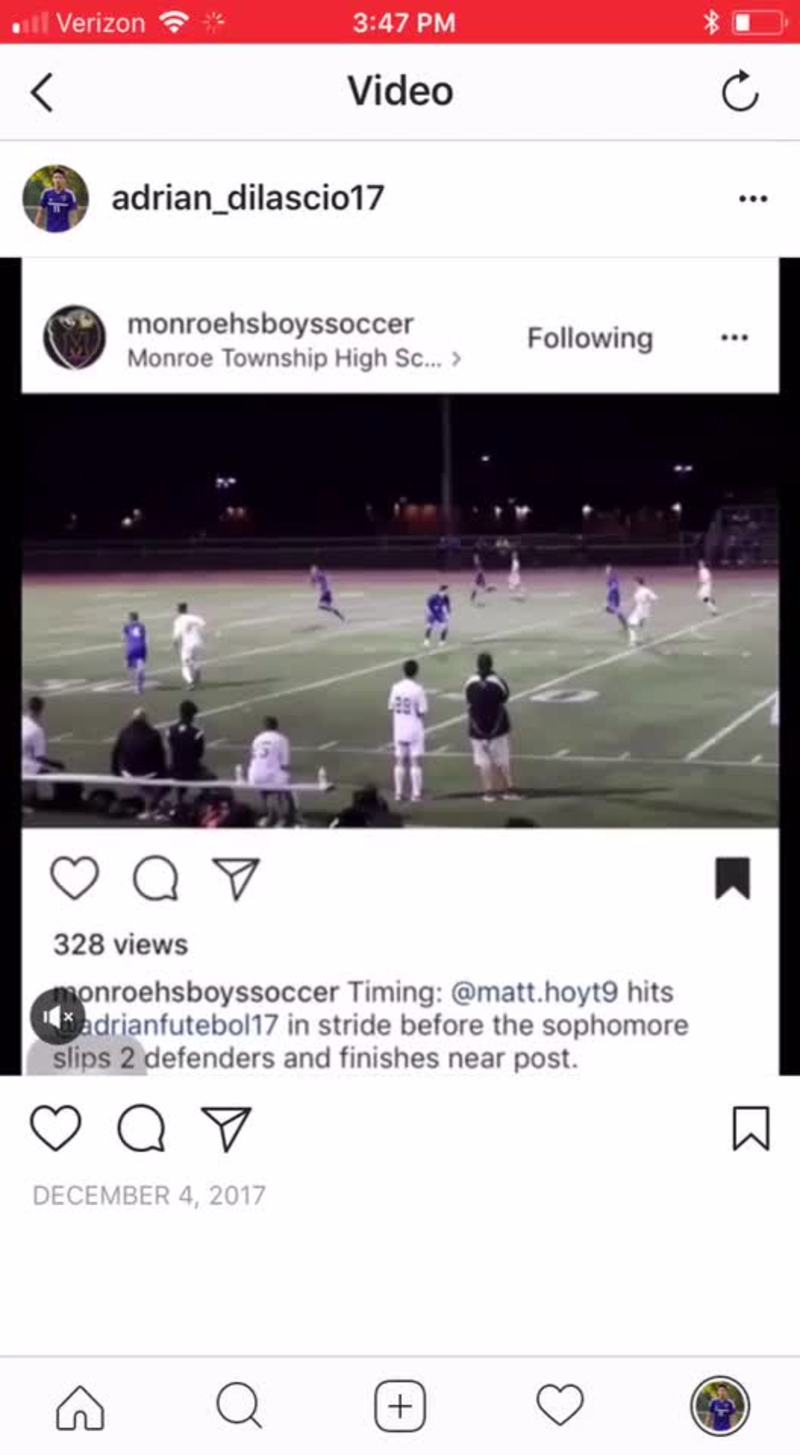The height and width of the screenshot is (1455, 800).
Task: Go back with the left chevron arrow
Action: point(41,92)
